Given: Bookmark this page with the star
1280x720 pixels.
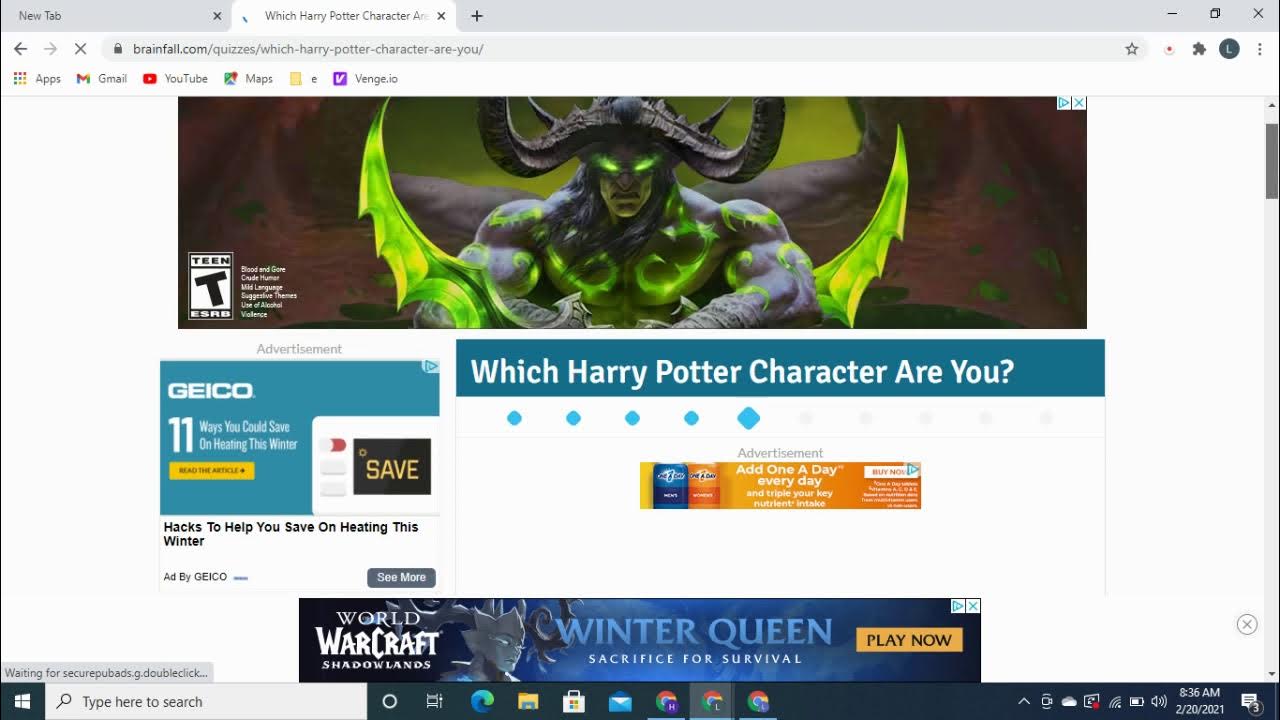Looking at the screenshot, I should pos(1132,49).
